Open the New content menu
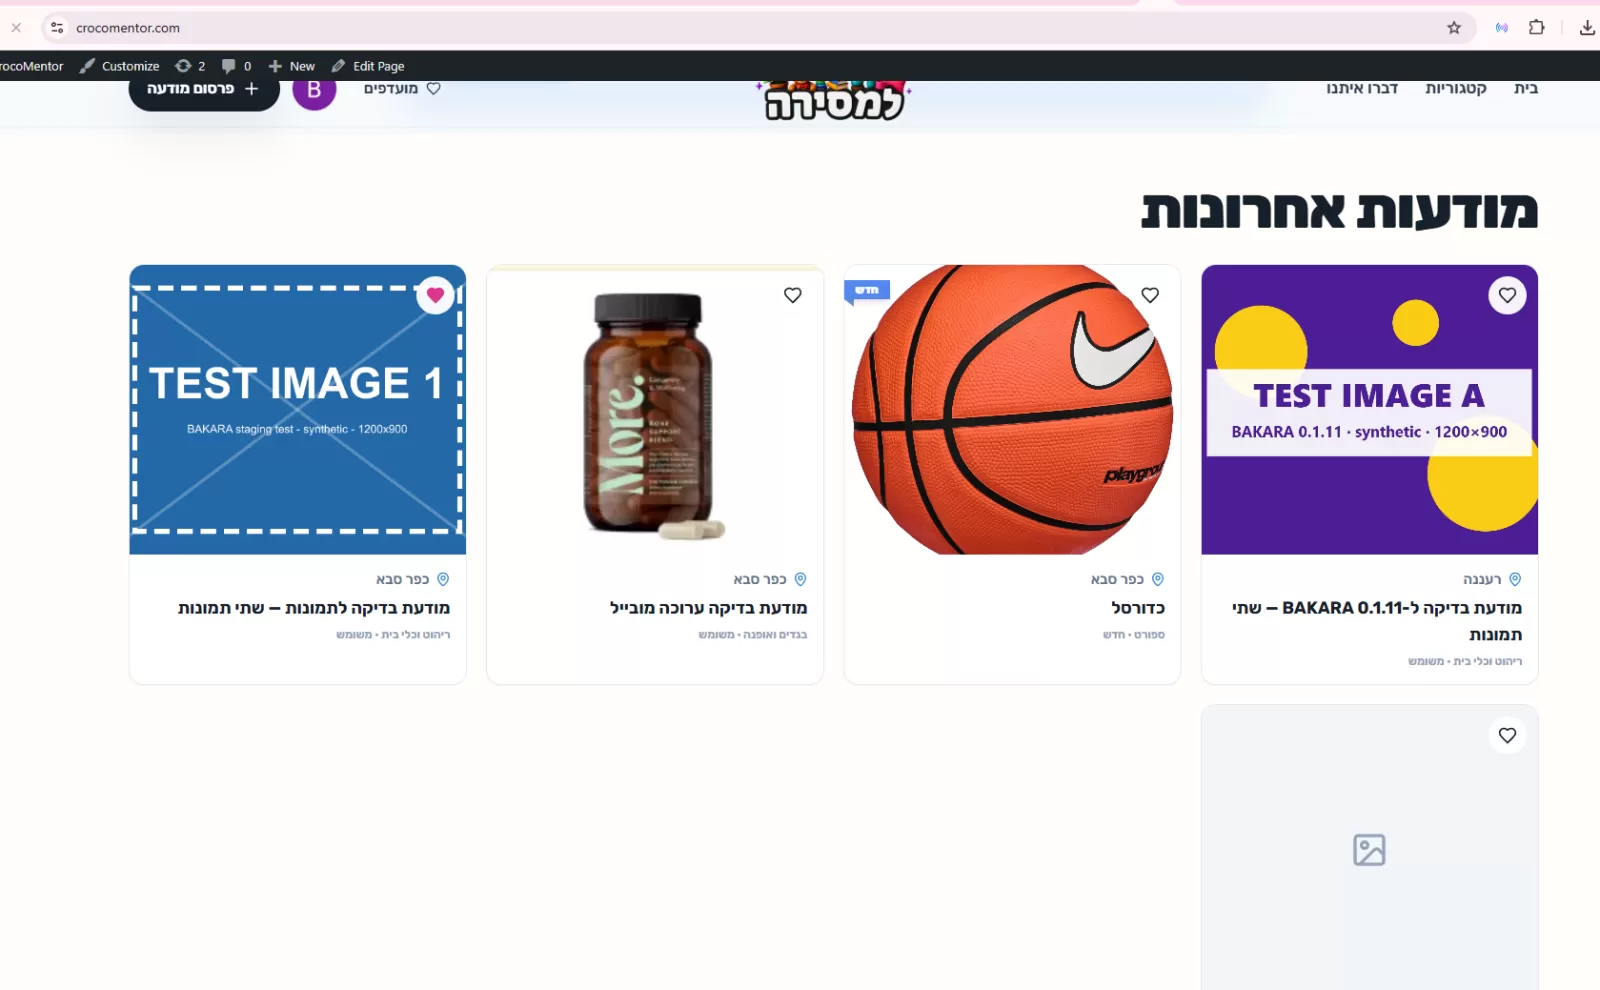The image size is (1600, 990). (291, 66)
